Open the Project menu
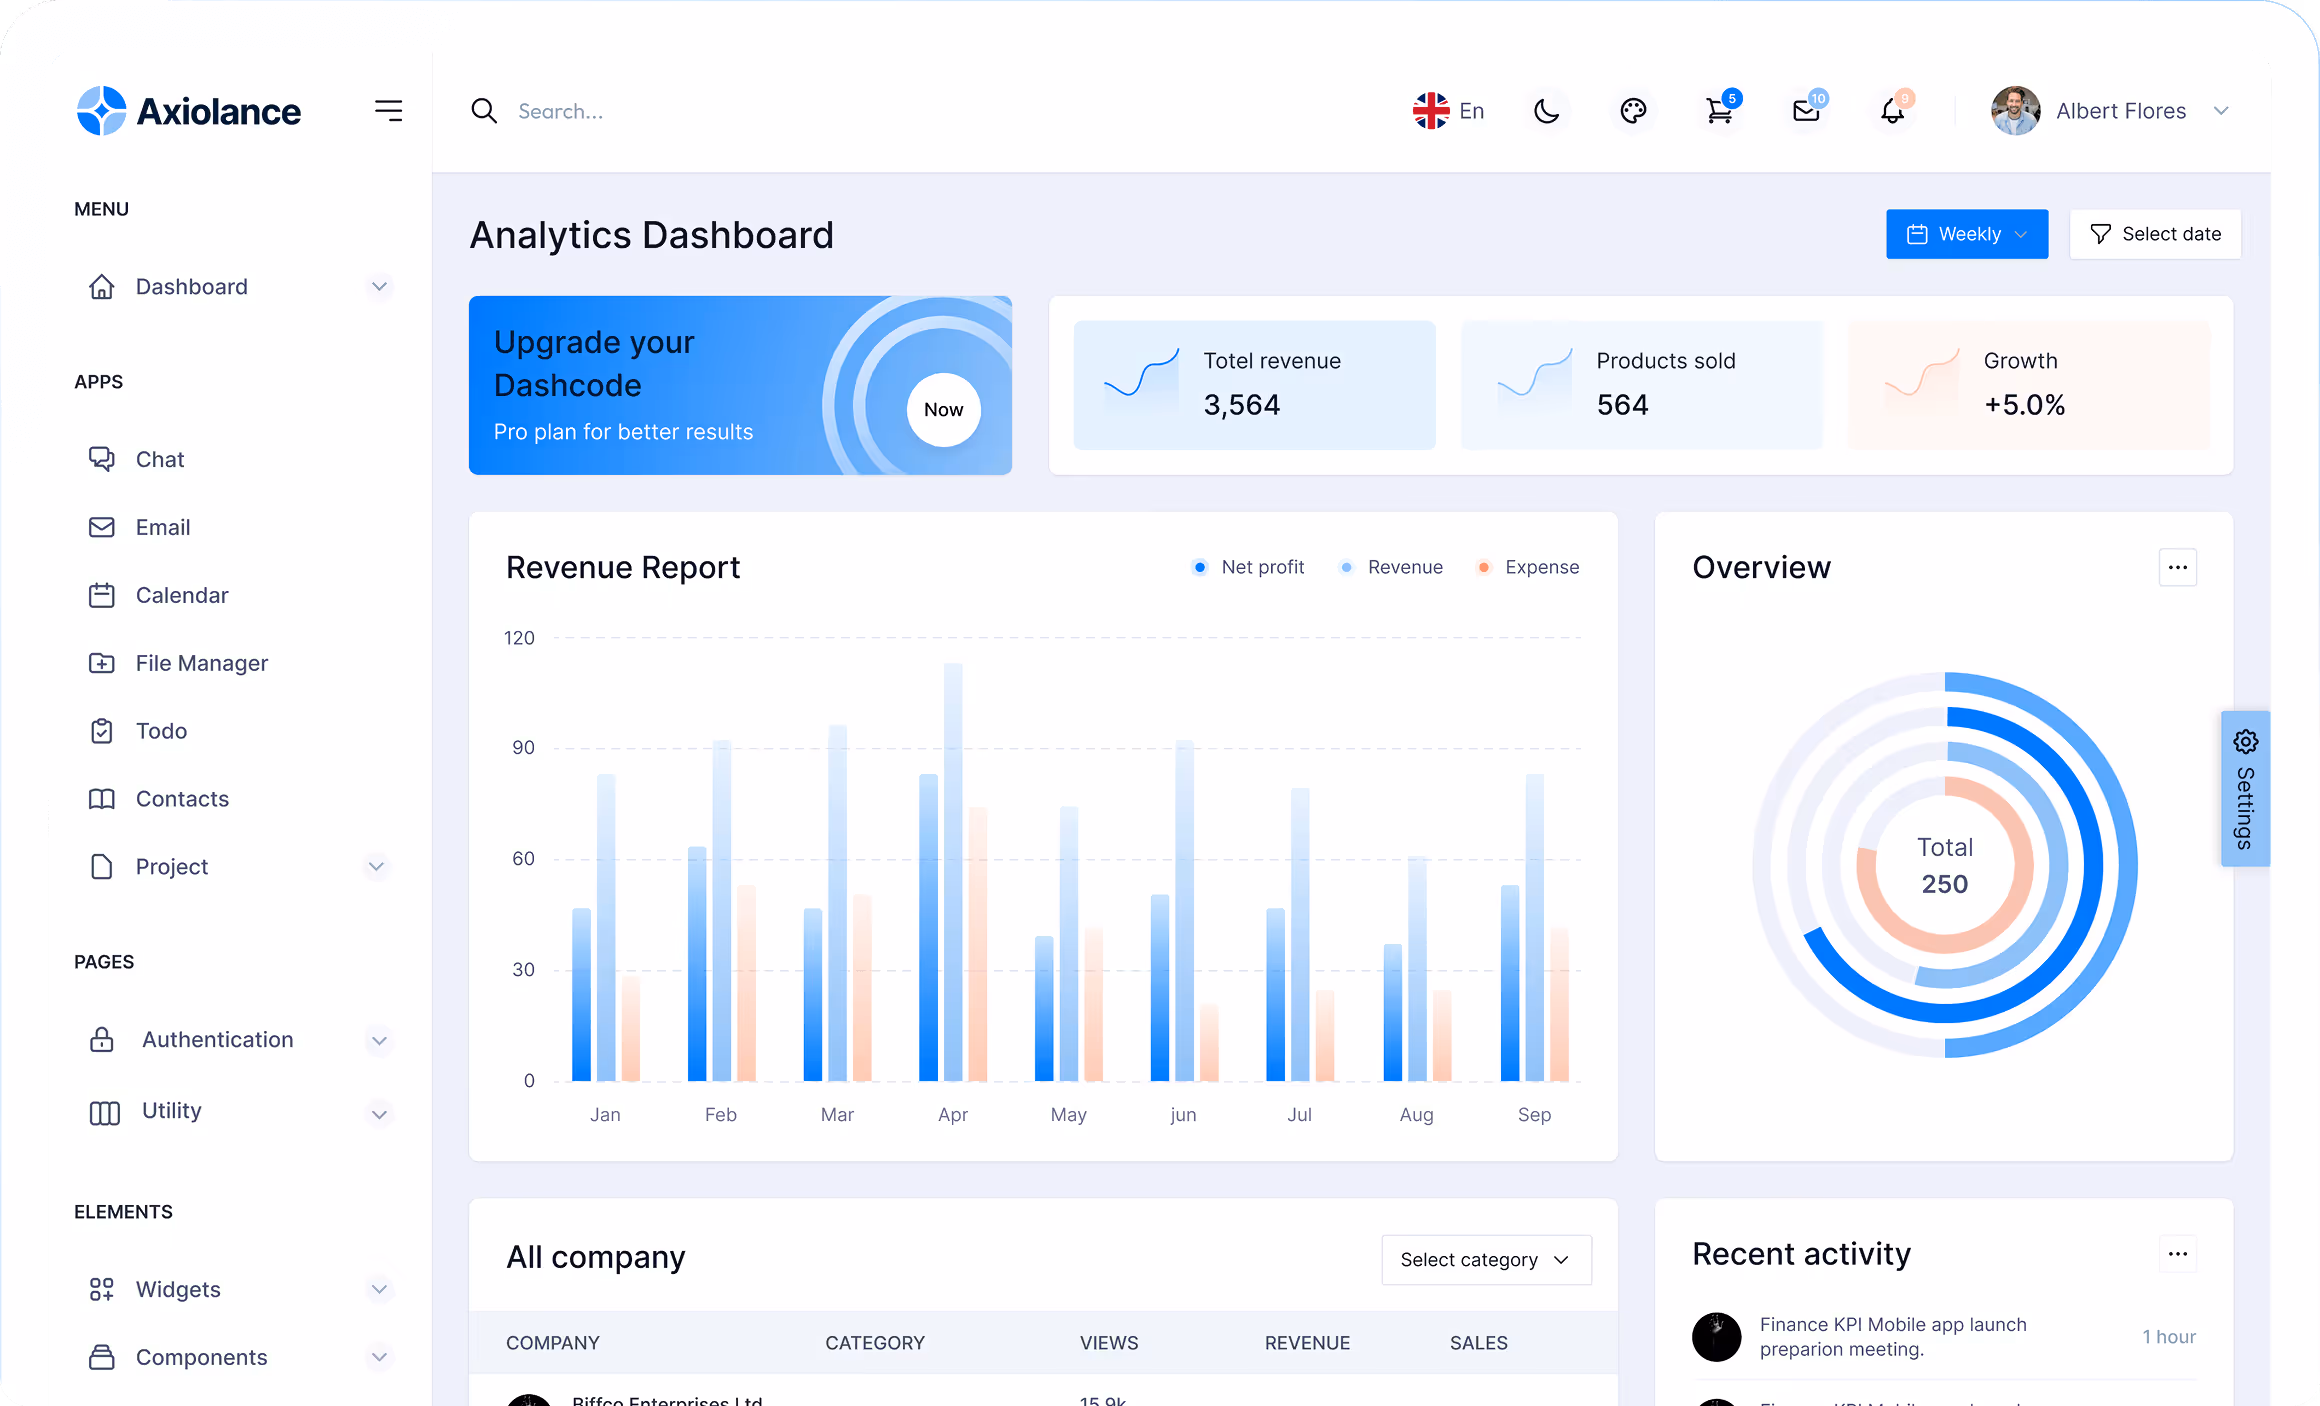The width and height of the screenshot is (2320, 1406). (173, 867)
